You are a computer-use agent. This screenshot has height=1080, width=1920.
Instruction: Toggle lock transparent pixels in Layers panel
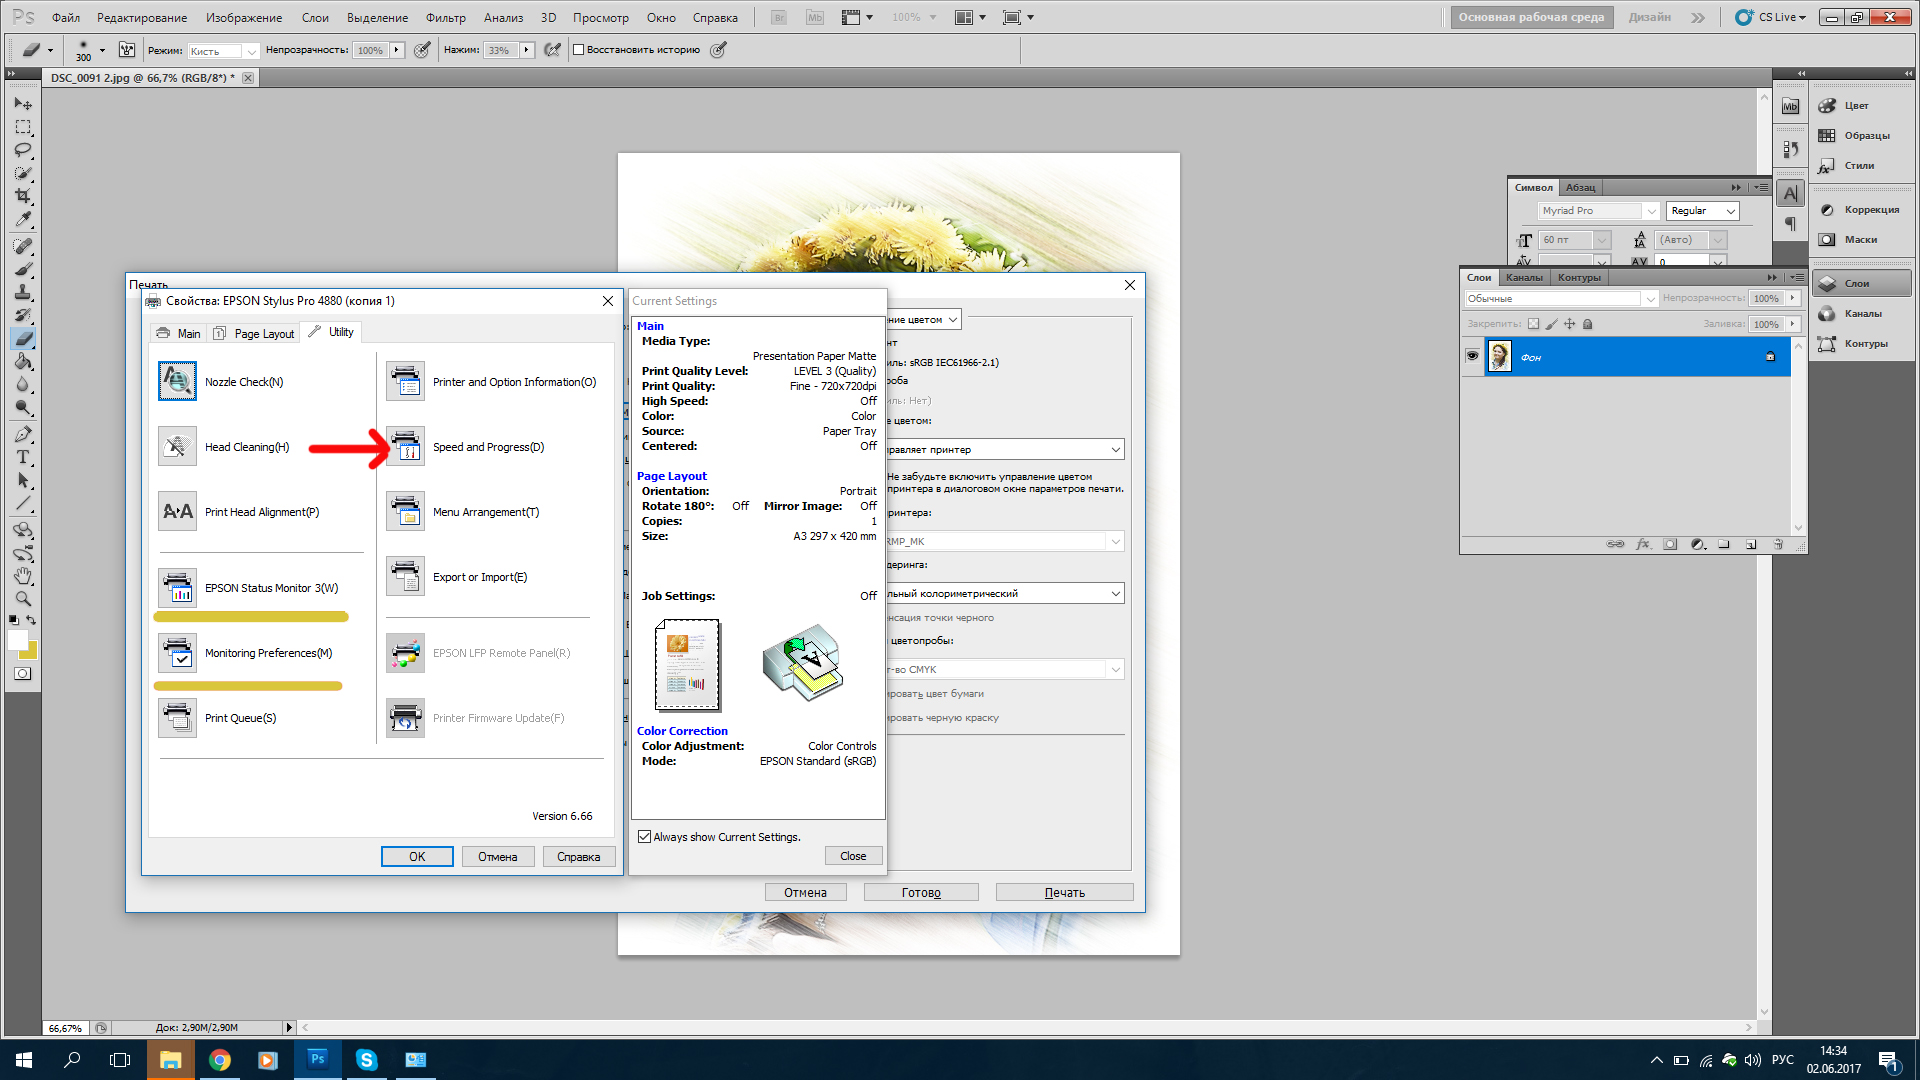click(1533, 324)
